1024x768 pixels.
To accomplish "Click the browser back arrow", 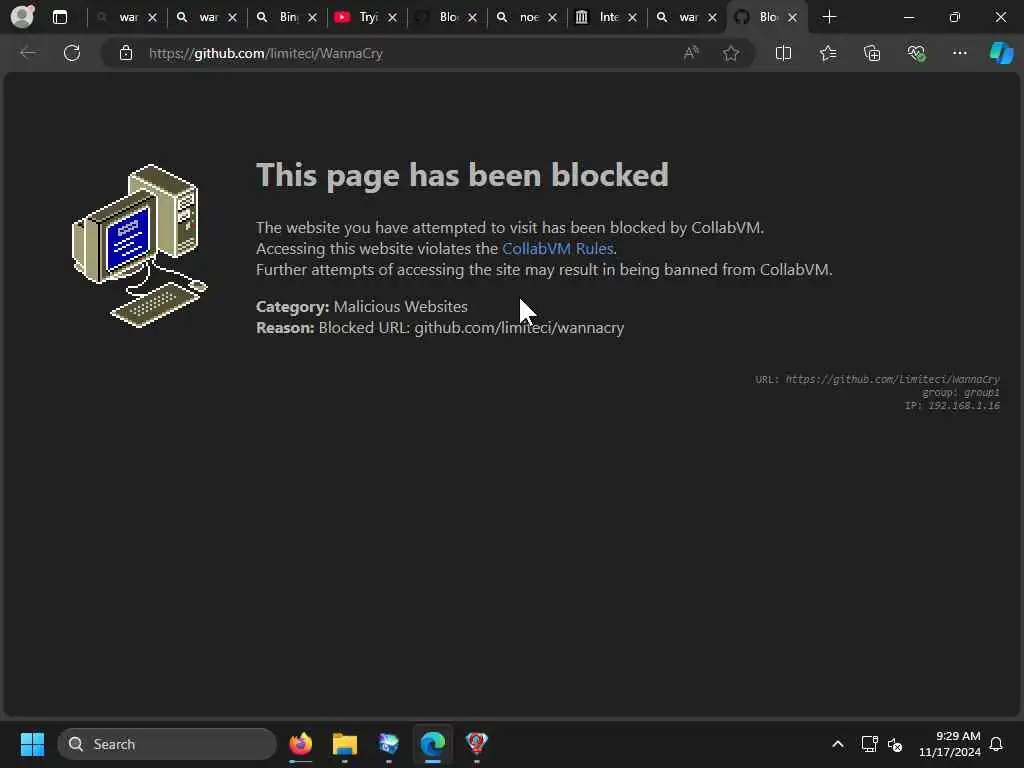I will (x=28, y=53).
